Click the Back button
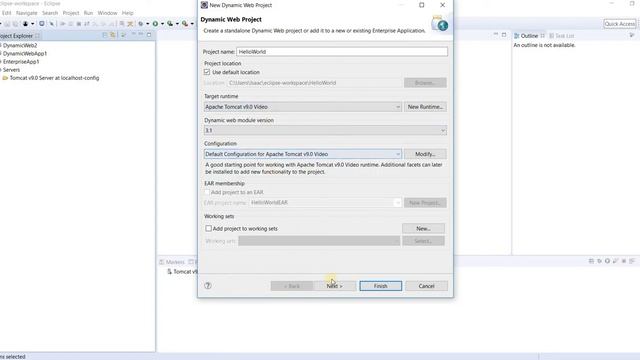The width and height of the screenshot is (640, 360). tap(291, 286)
